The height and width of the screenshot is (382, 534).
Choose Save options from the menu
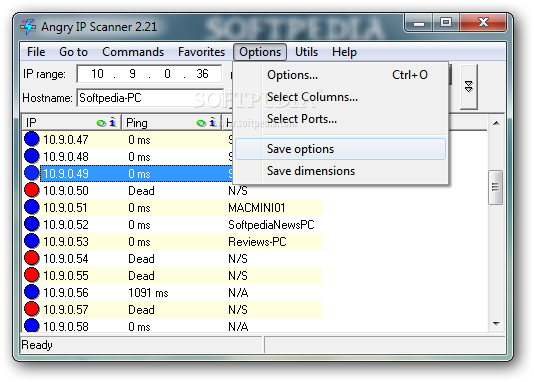tap(341, 149)
